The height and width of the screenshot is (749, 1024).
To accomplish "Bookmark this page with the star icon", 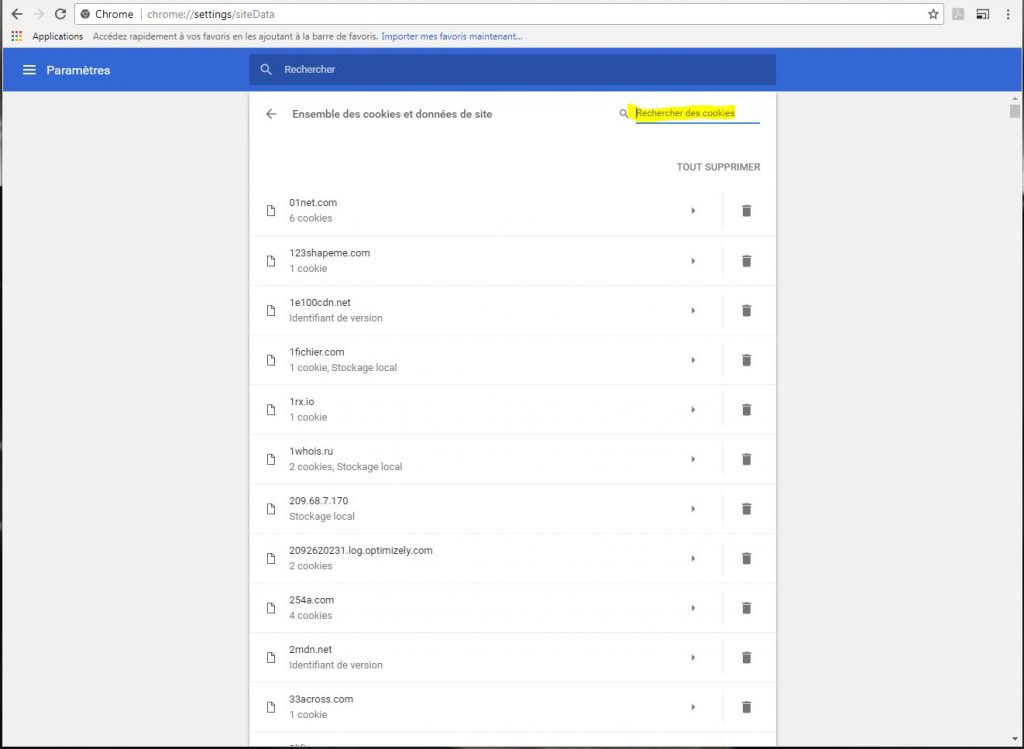I will coord(933,14).
